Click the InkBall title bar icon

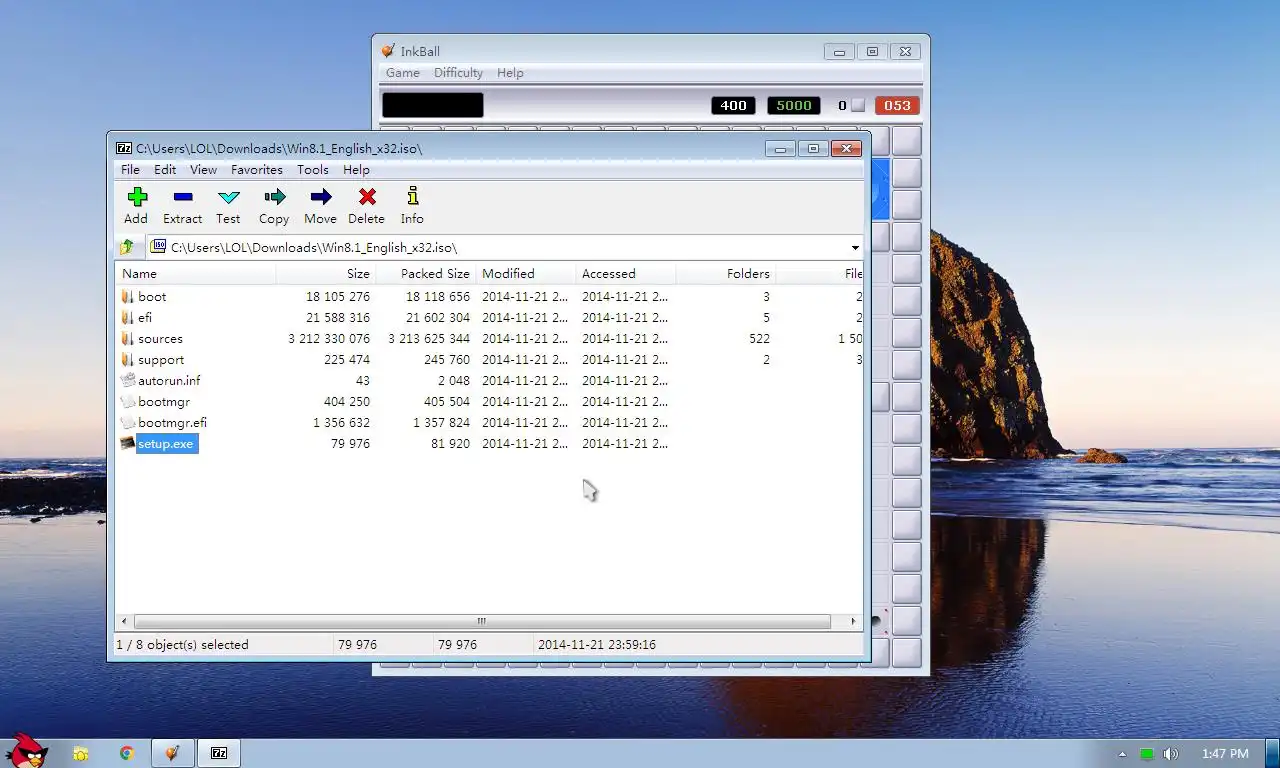[x=388, y=51]
